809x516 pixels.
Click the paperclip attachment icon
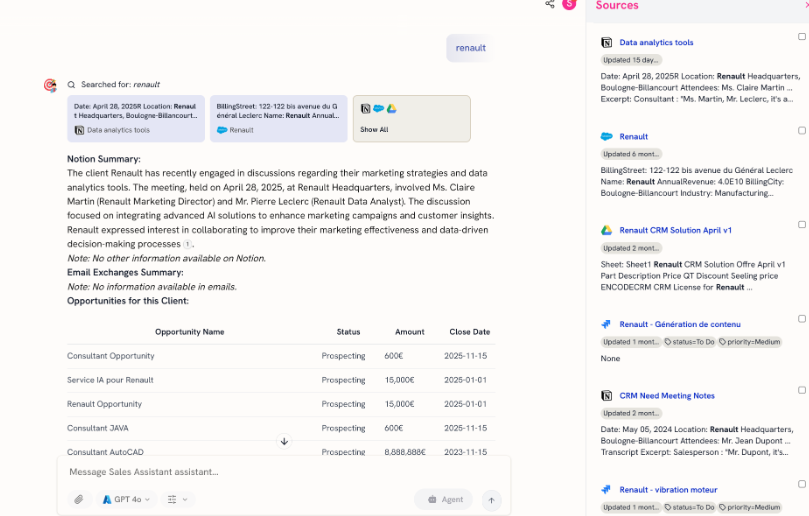(78, 499)
